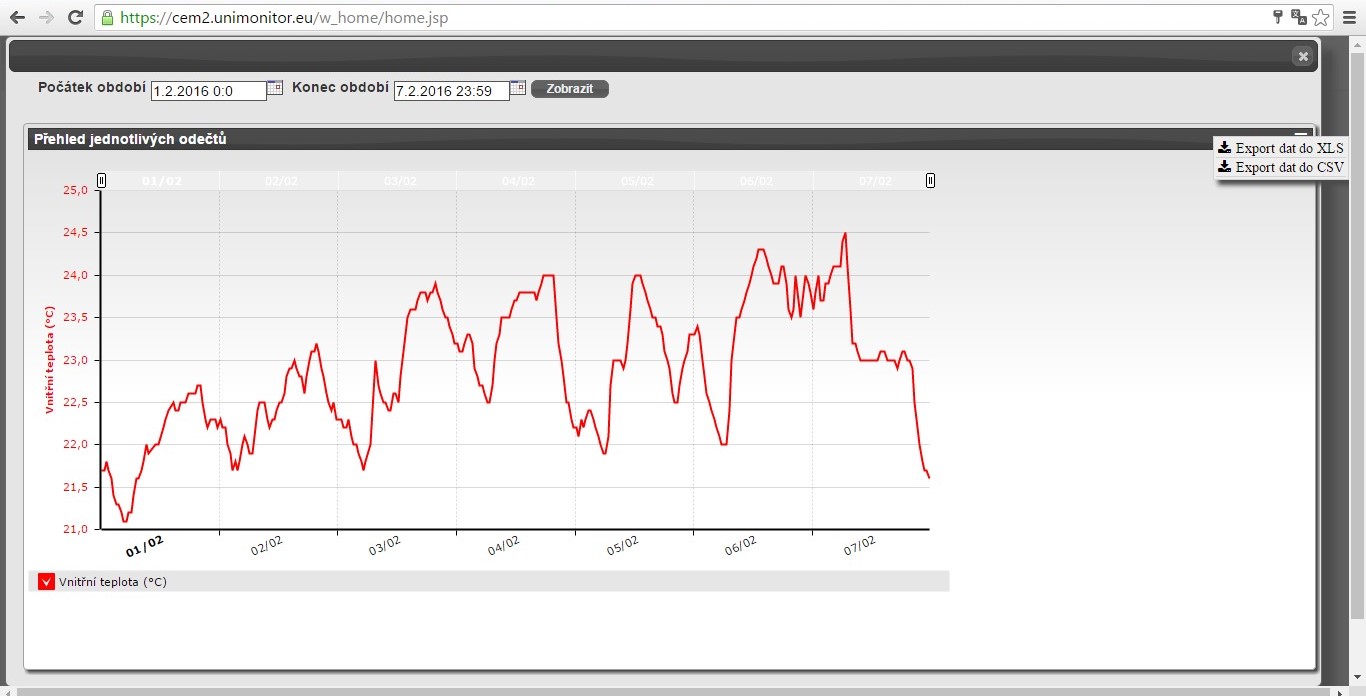The image size is (1366, 696).
Task: Select 05/02 in the top range bar
Action: pos(637,181)
